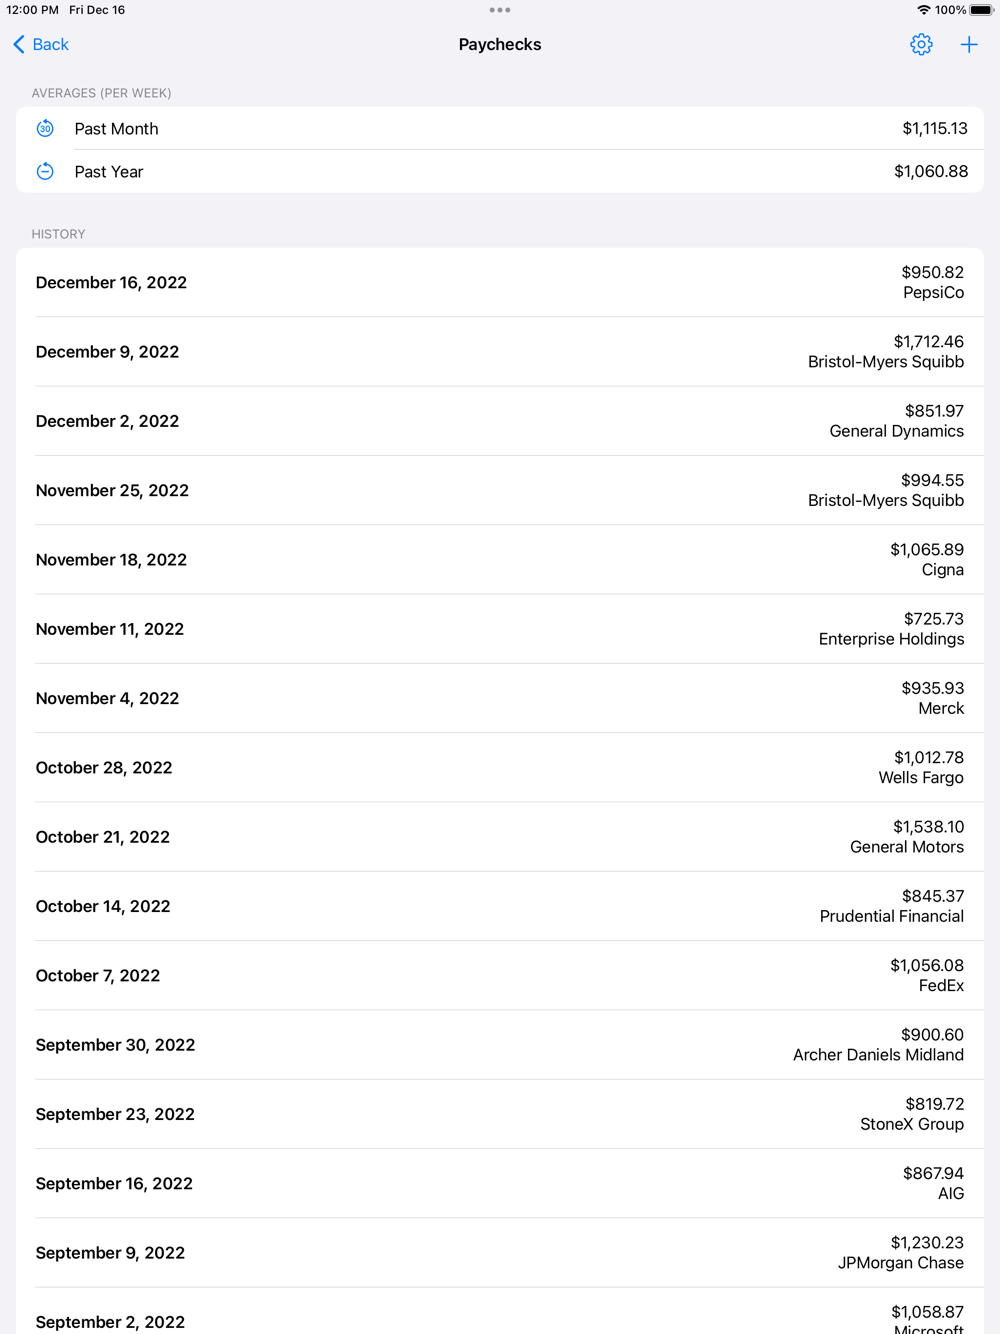Tap the Past Month 30-day clock icon
The image size is (1000, 1334).
tap(45, 128)
